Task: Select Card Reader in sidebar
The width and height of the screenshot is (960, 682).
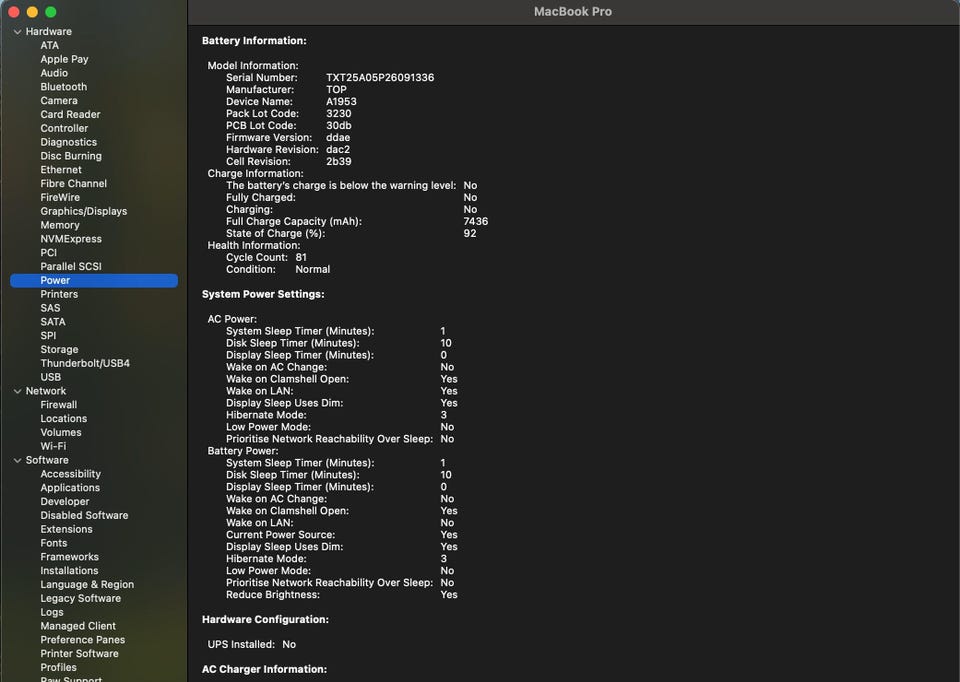Action: 70,114
